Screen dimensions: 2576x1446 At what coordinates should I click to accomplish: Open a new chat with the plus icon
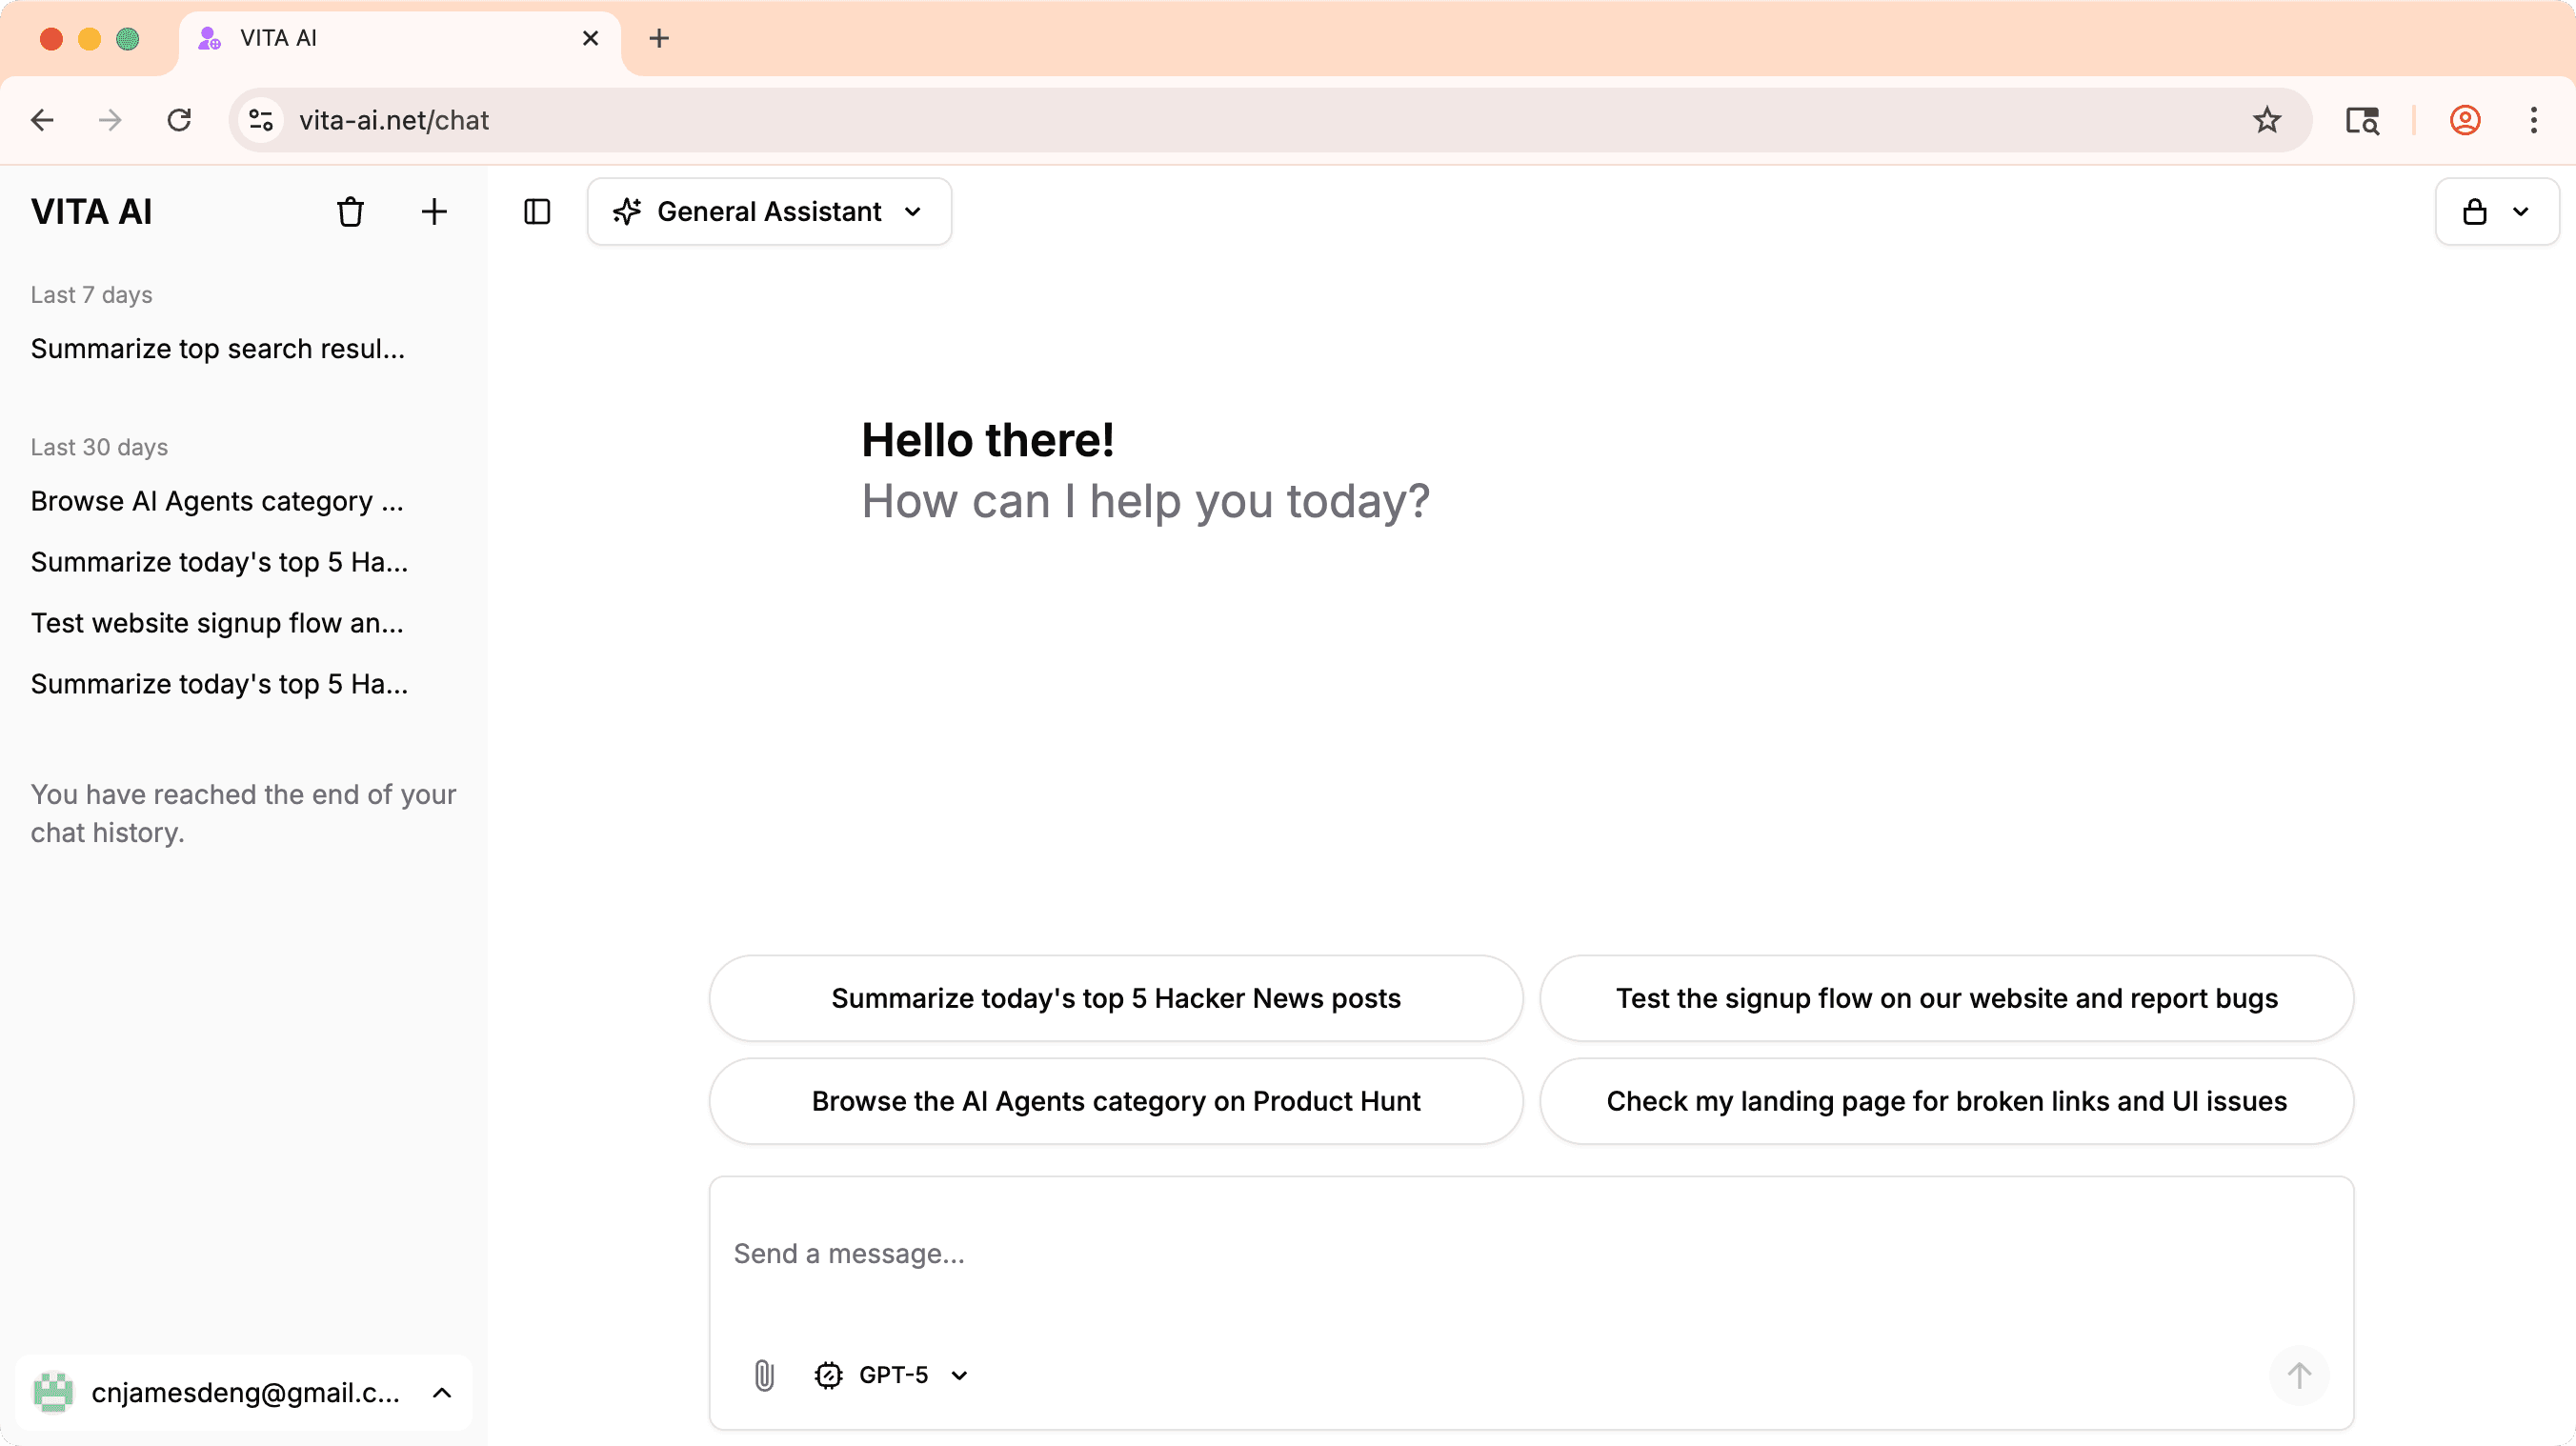tap(434, 211)
